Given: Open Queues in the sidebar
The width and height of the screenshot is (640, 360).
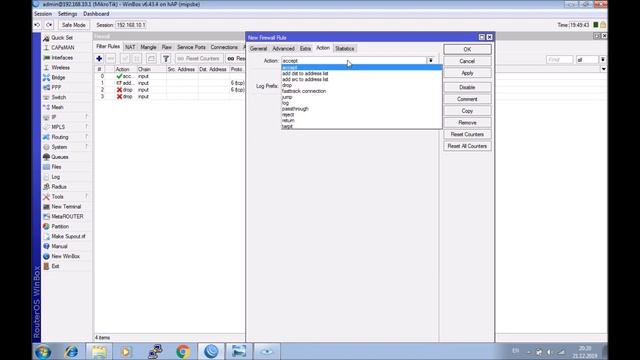Looking at the screenshot, I should pyautogui.click(x=60, y=157).
